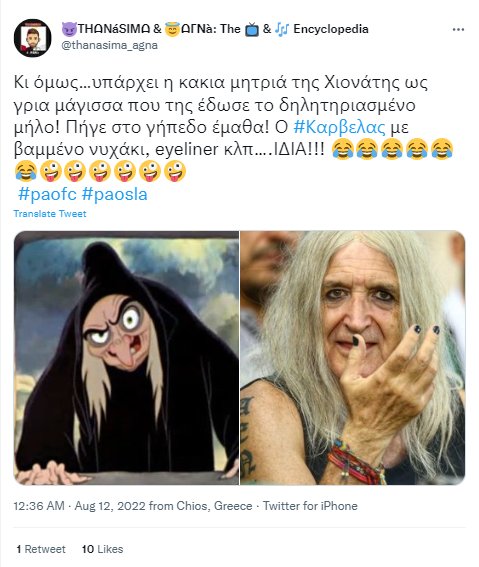Click the TV emoji in display name
Viewport: 479px width, 567px height.
point(252,29)
